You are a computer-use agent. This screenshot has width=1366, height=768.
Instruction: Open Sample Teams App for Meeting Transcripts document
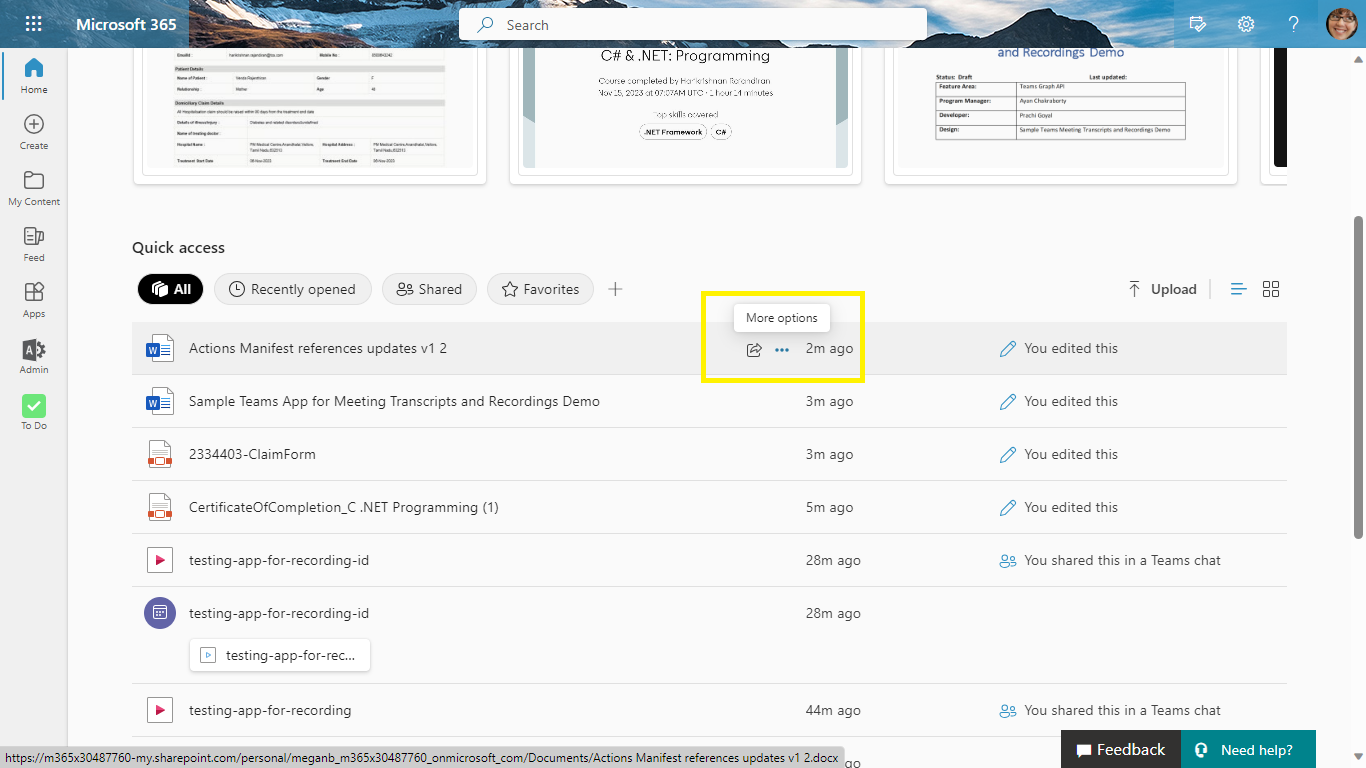click(394, 401)
